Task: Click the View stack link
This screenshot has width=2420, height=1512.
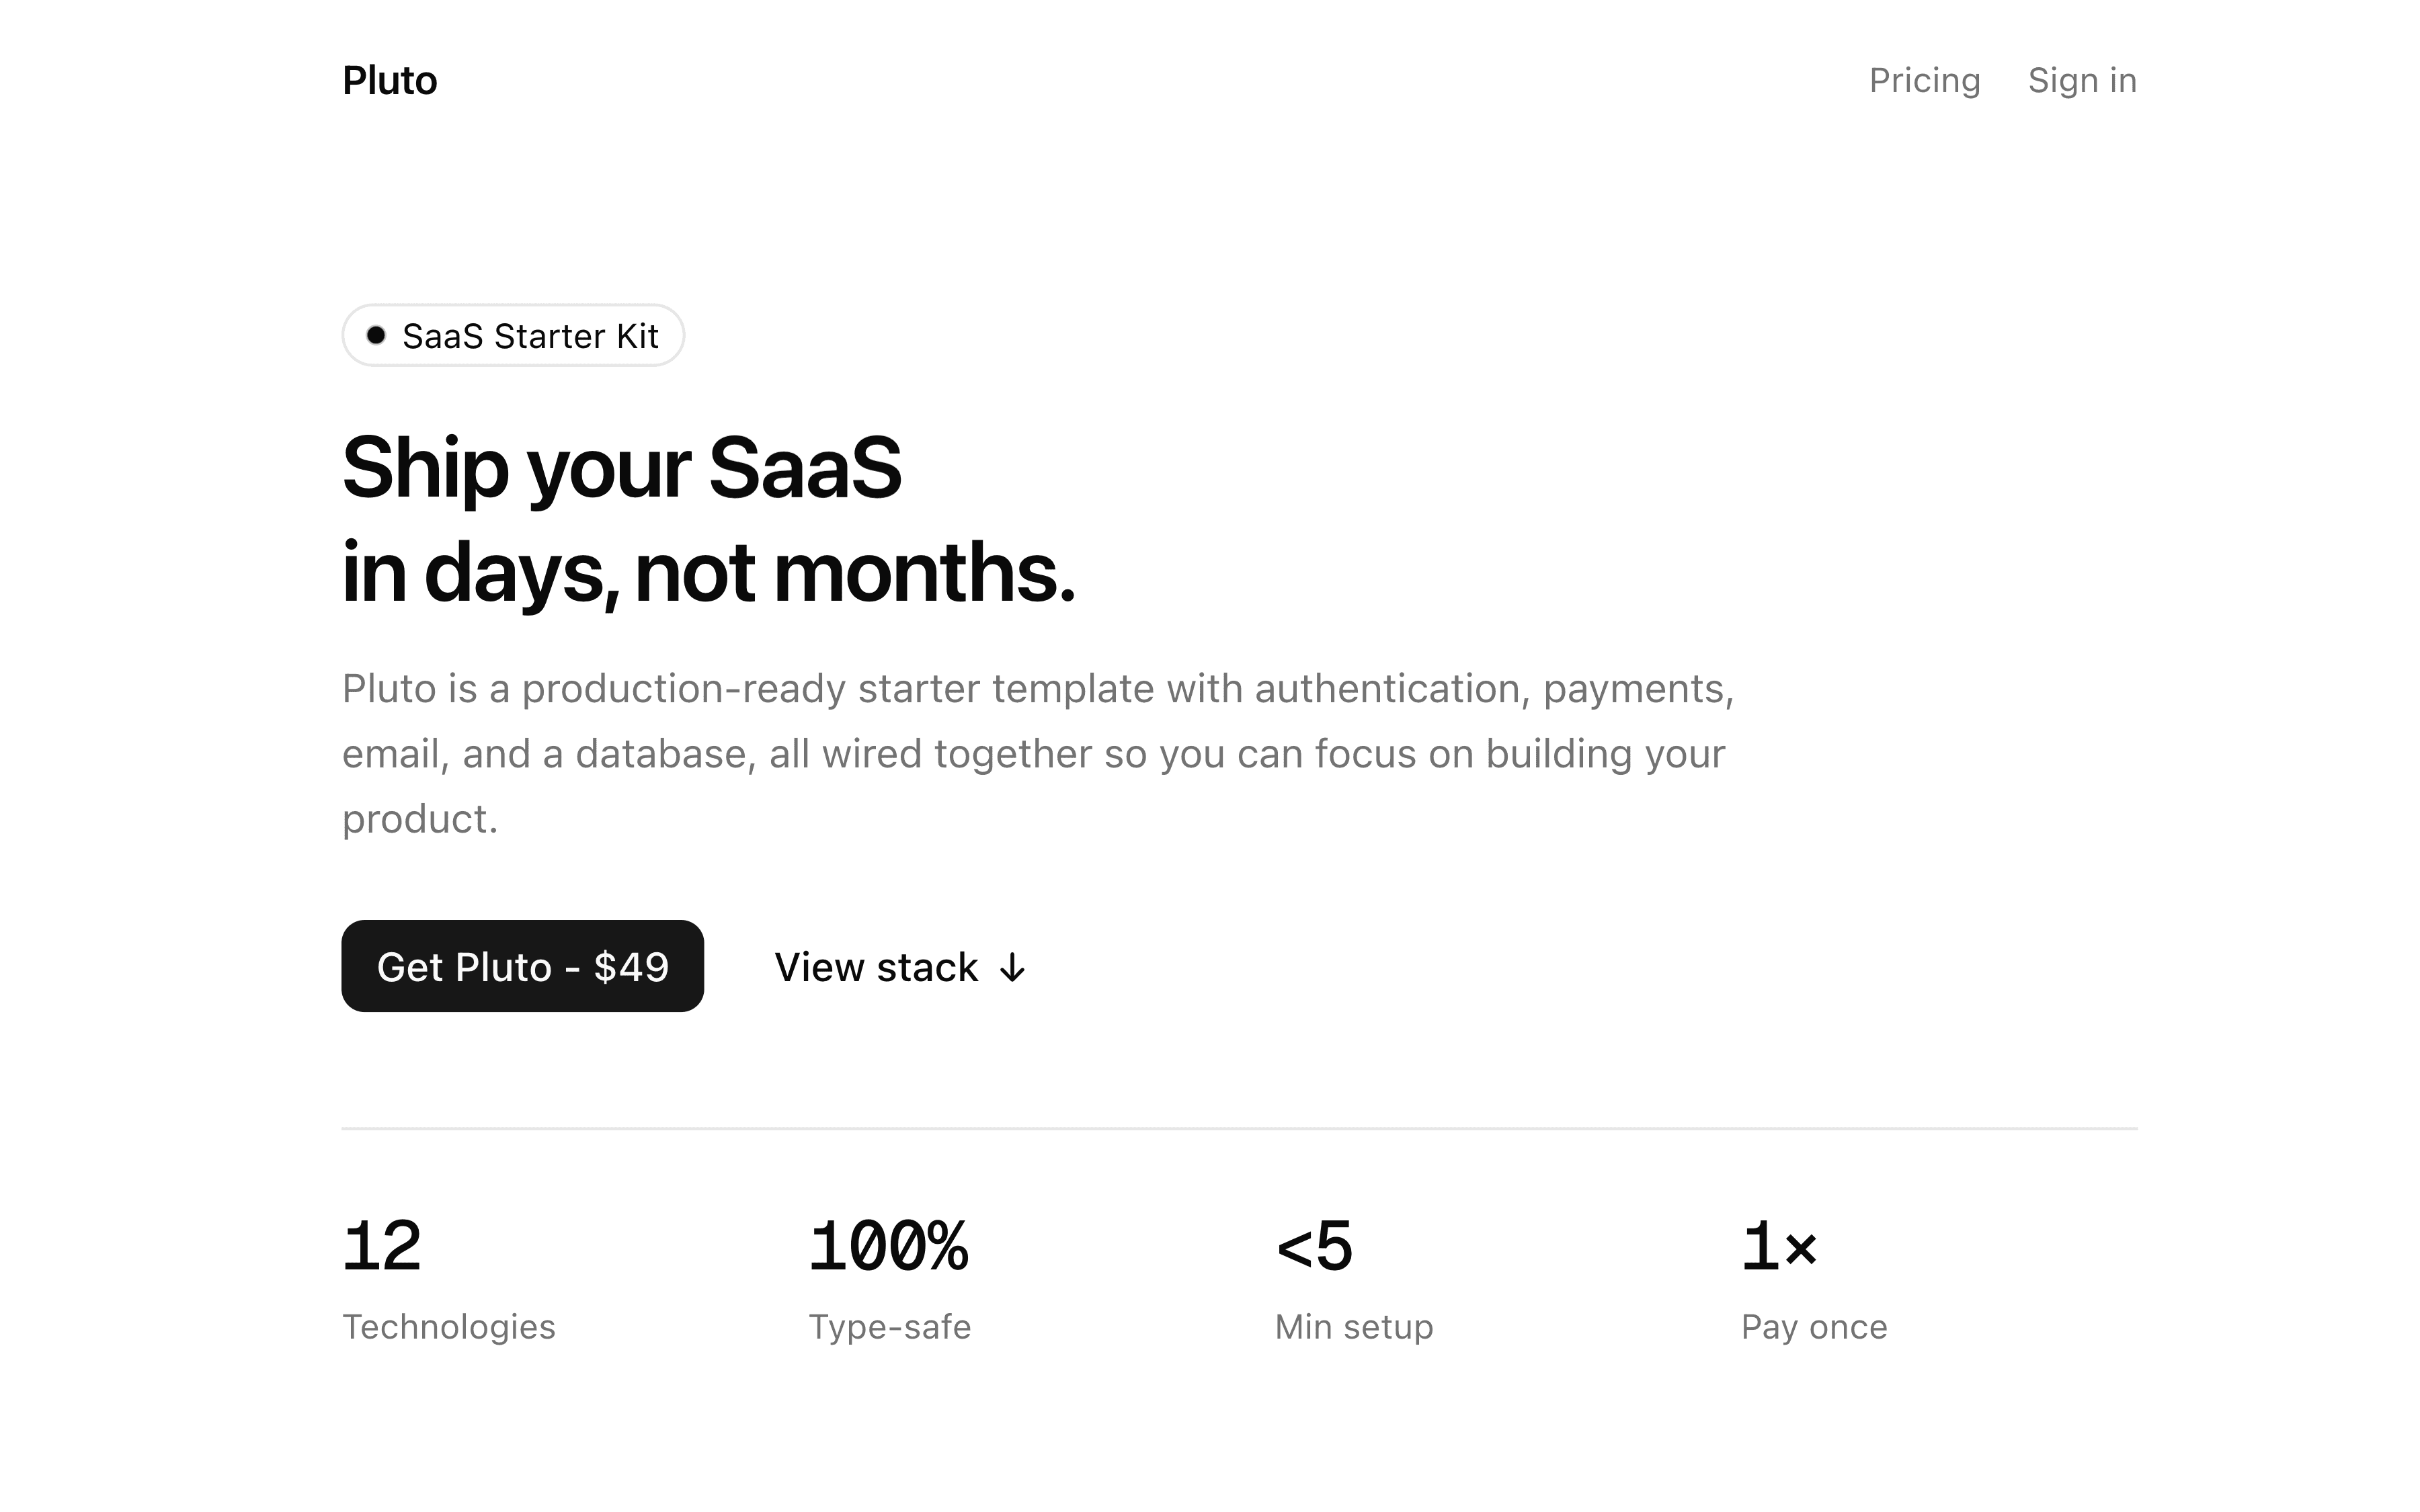Action: [x=876, y=967]
